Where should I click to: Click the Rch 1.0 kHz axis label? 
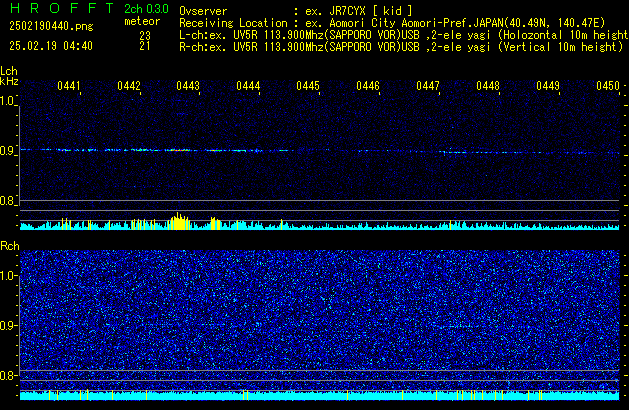point(8,276)
